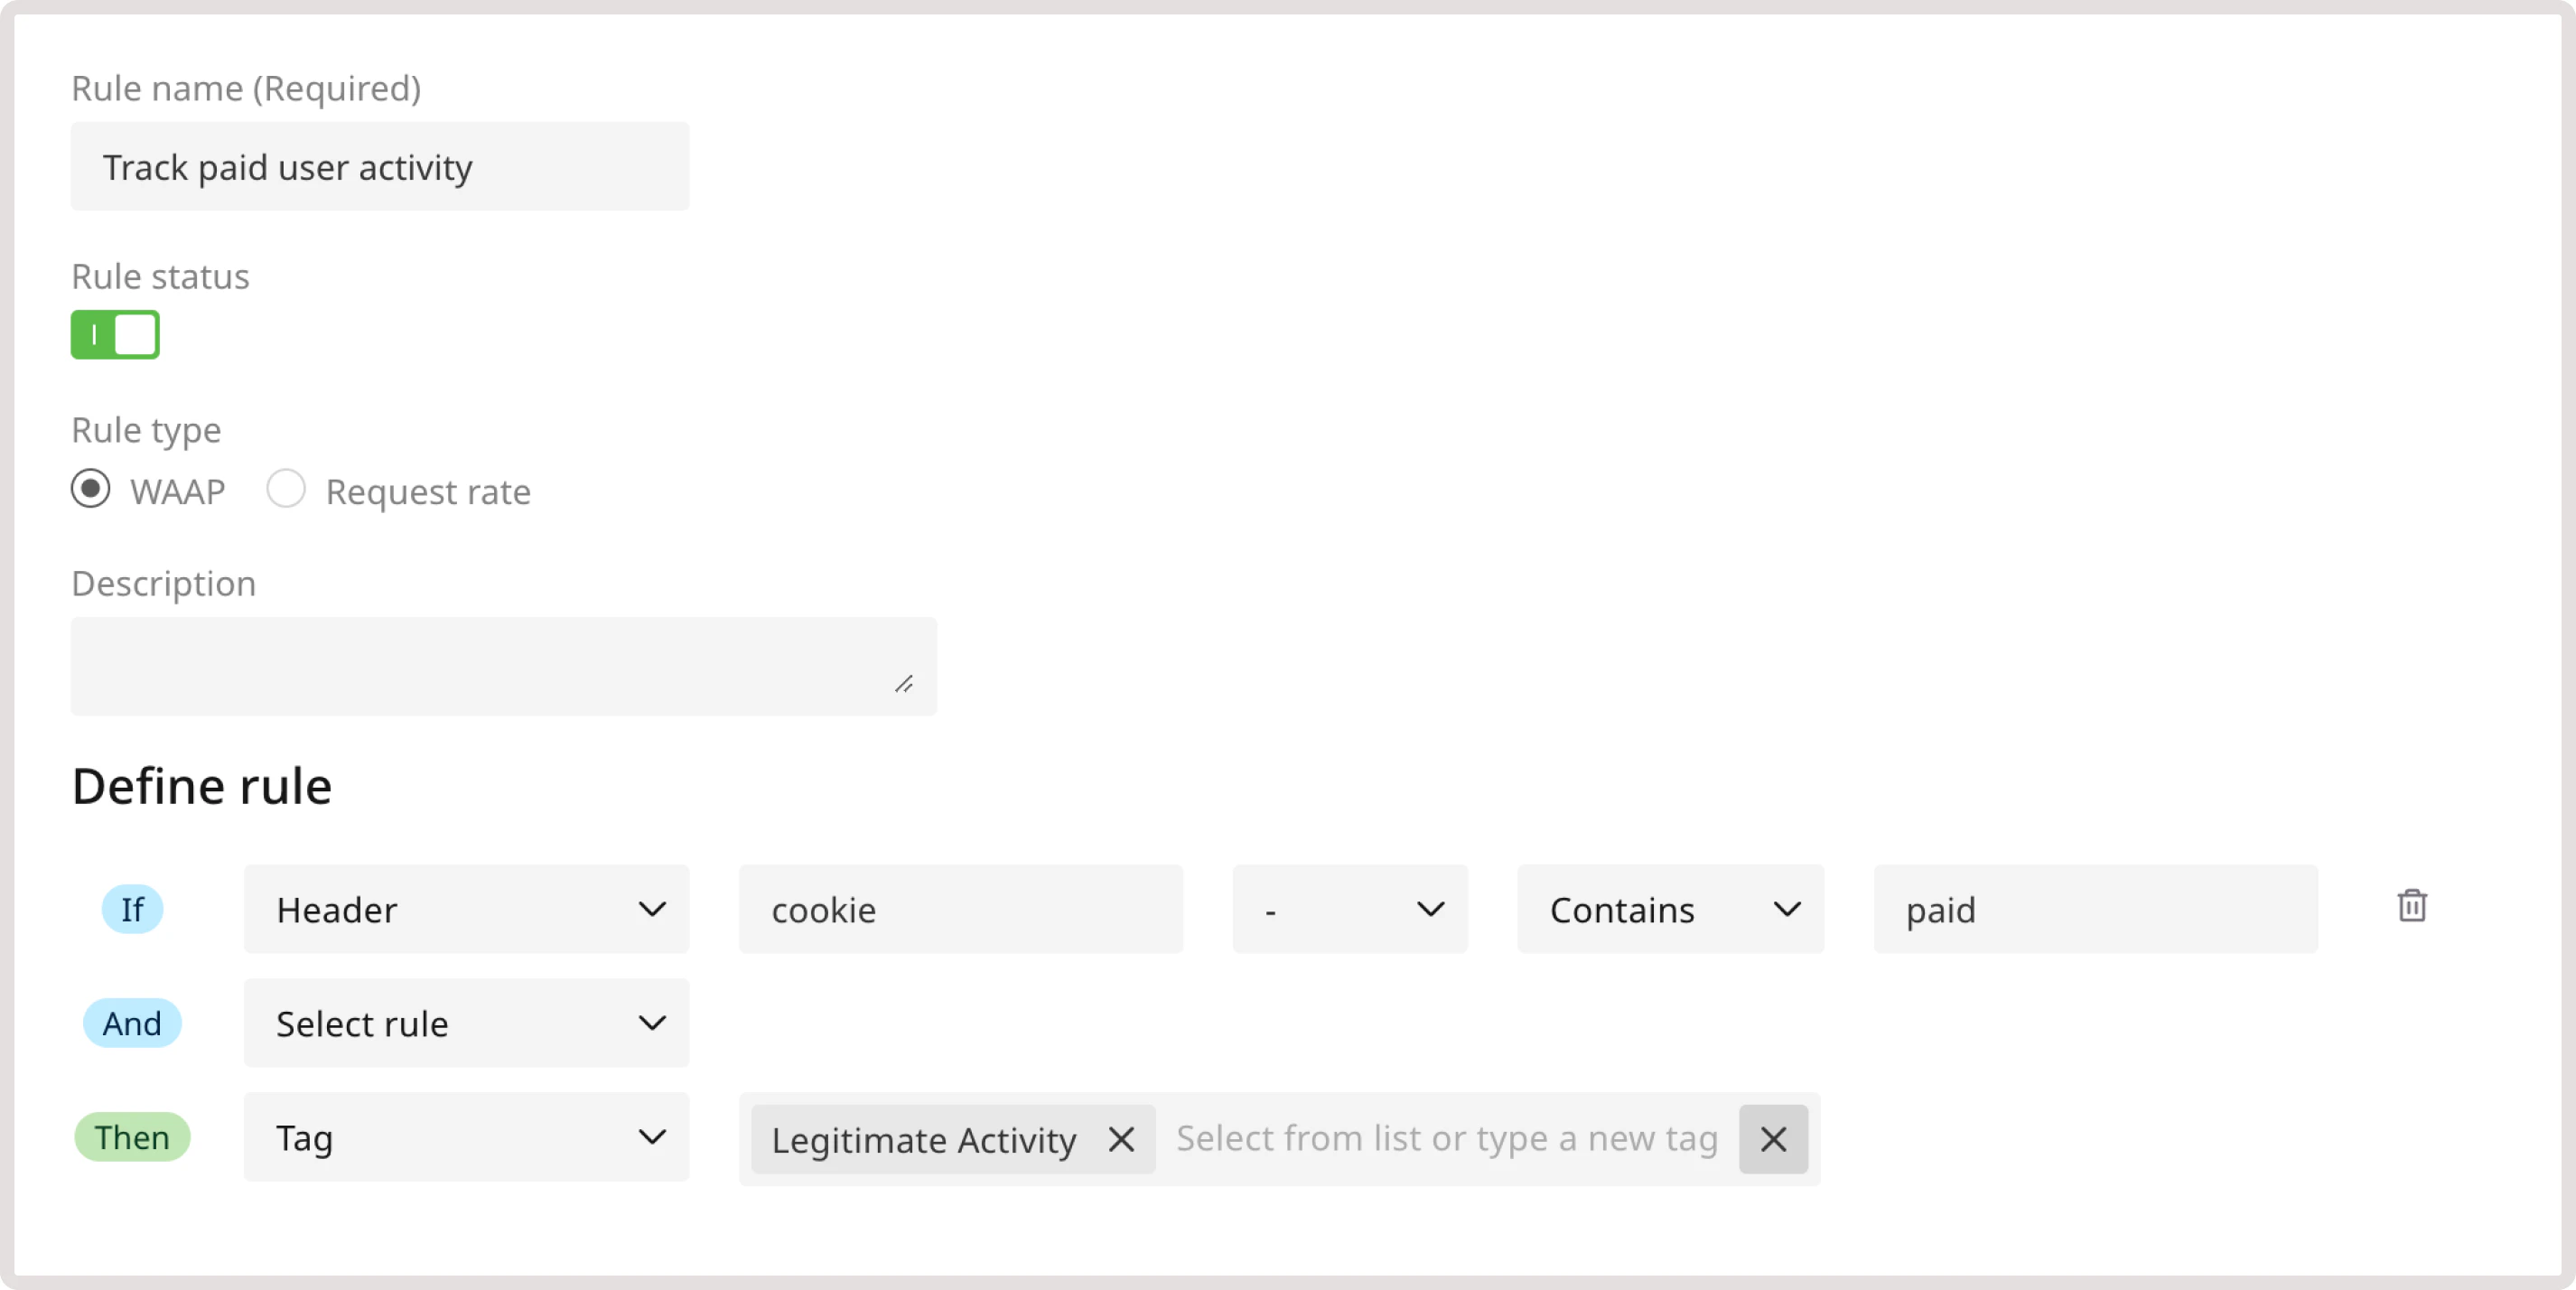Screen dimensions: 2576x1290
Task: Click the cookie header name field
Action: [x=960, y=910]
